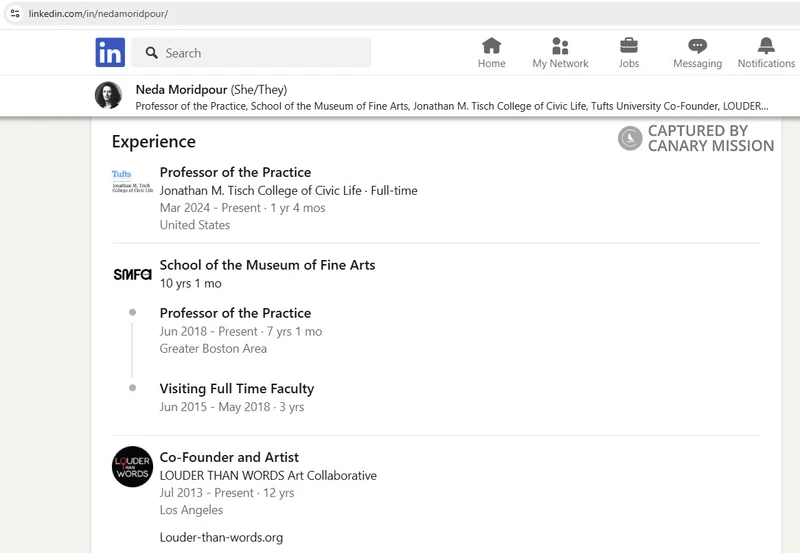Image resolution: width=800 pixels, height=553 pixels.
Task: Open My Network people icon
Action: [x=560, y=46]
